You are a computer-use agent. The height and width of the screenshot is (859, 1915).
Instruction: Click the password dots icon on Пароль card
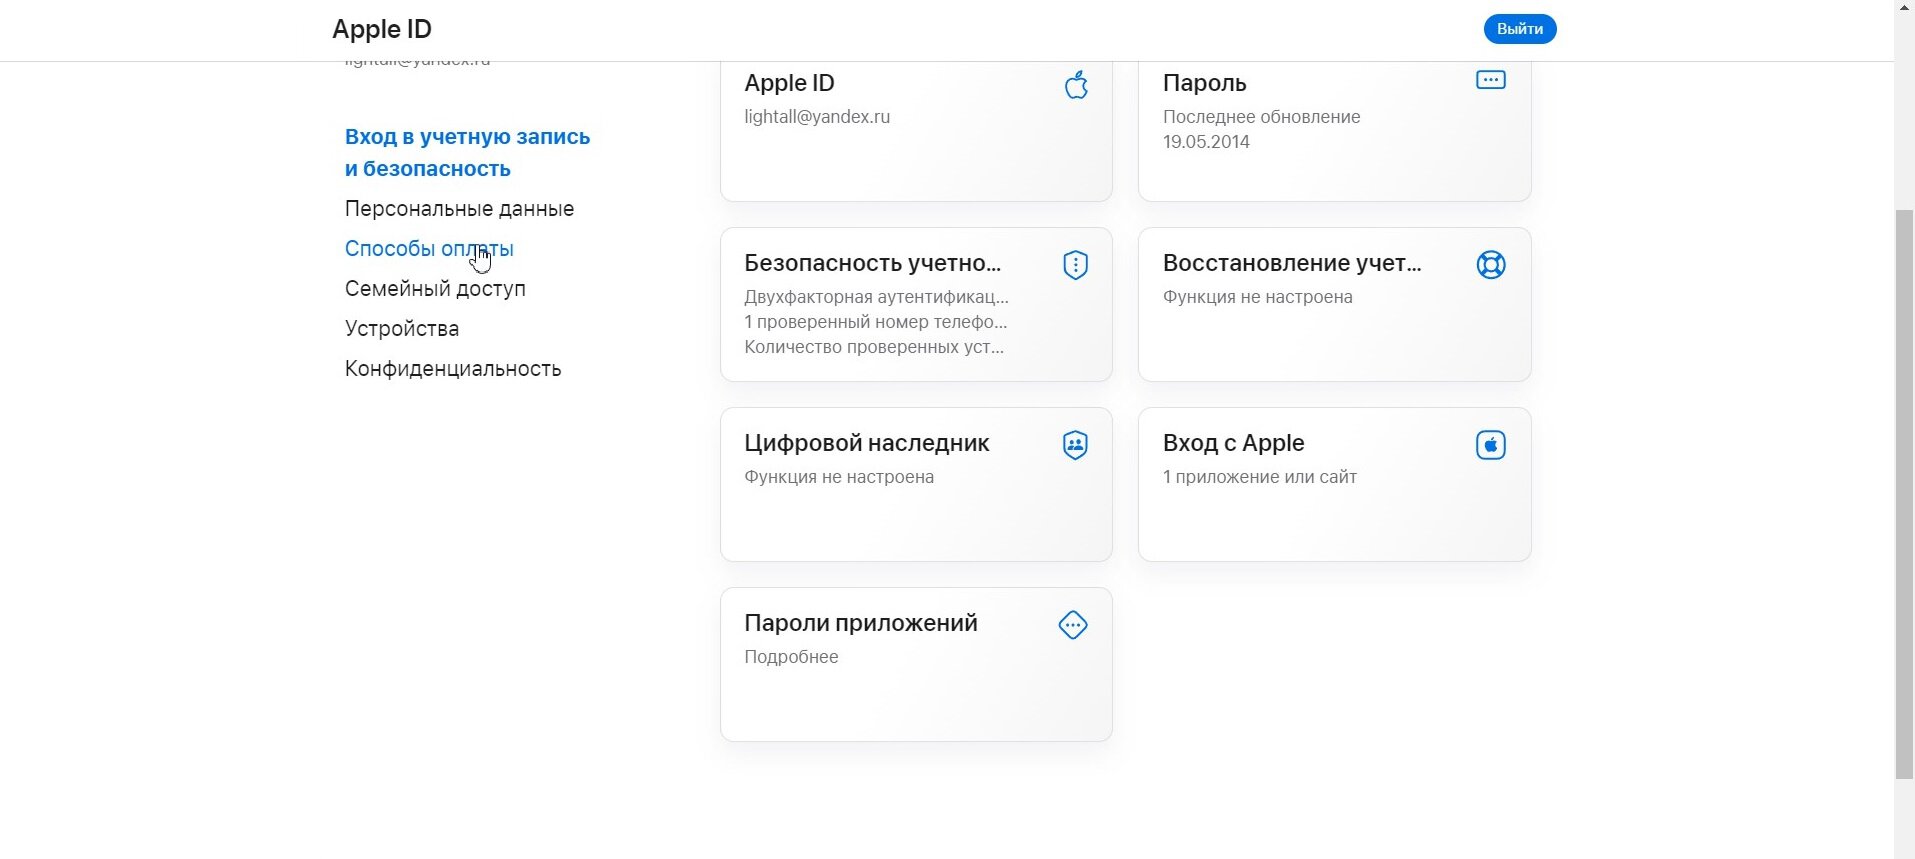(x=1490, y=79)
